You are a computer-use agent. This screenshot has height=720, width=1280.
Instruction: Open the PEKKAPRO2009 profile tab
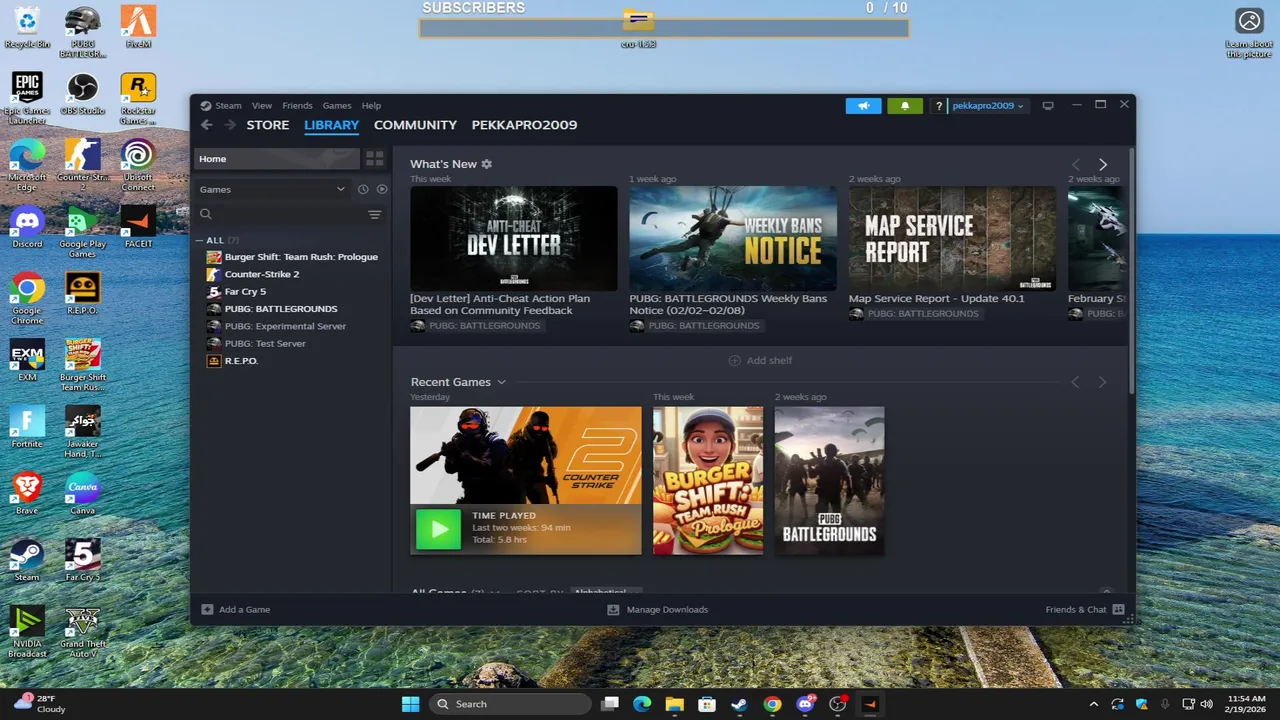point(524,125)
